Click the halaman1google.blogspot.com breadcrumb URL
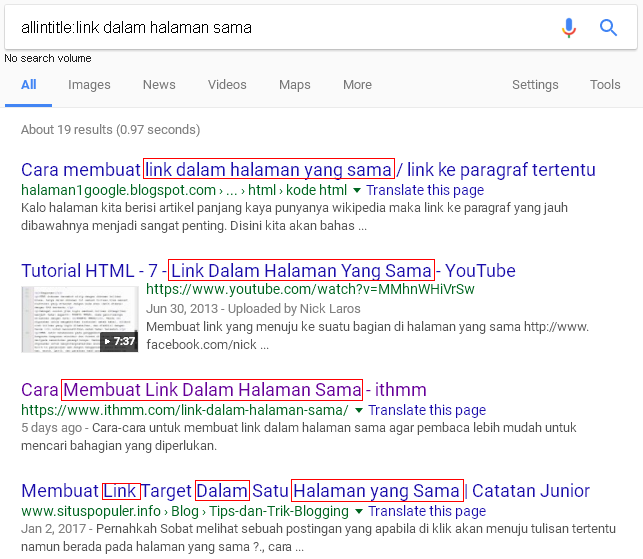This screenshot has height=559, width=643. coord(184,190)
